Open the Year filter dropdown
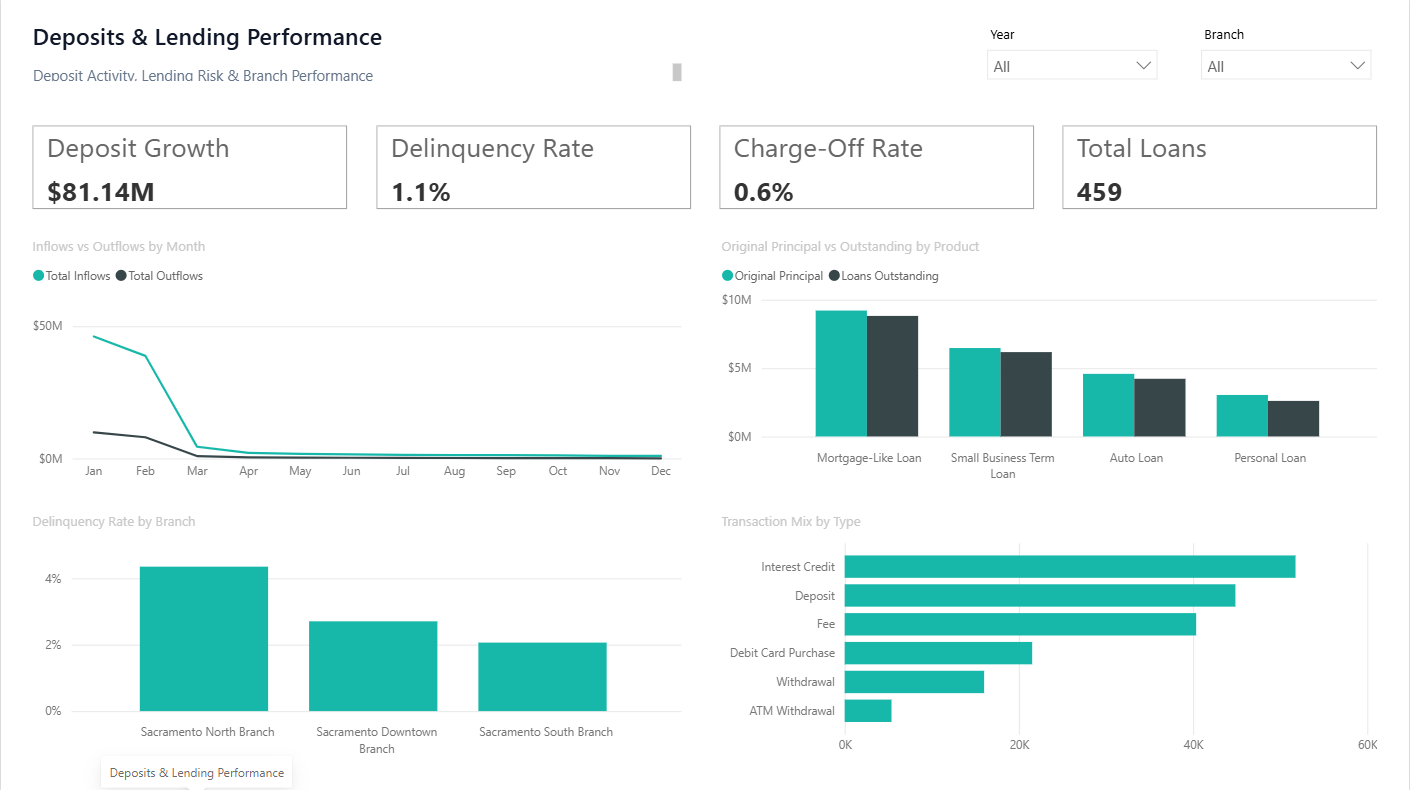The width and height of the screenshot is (1410, 790). 1071,66
